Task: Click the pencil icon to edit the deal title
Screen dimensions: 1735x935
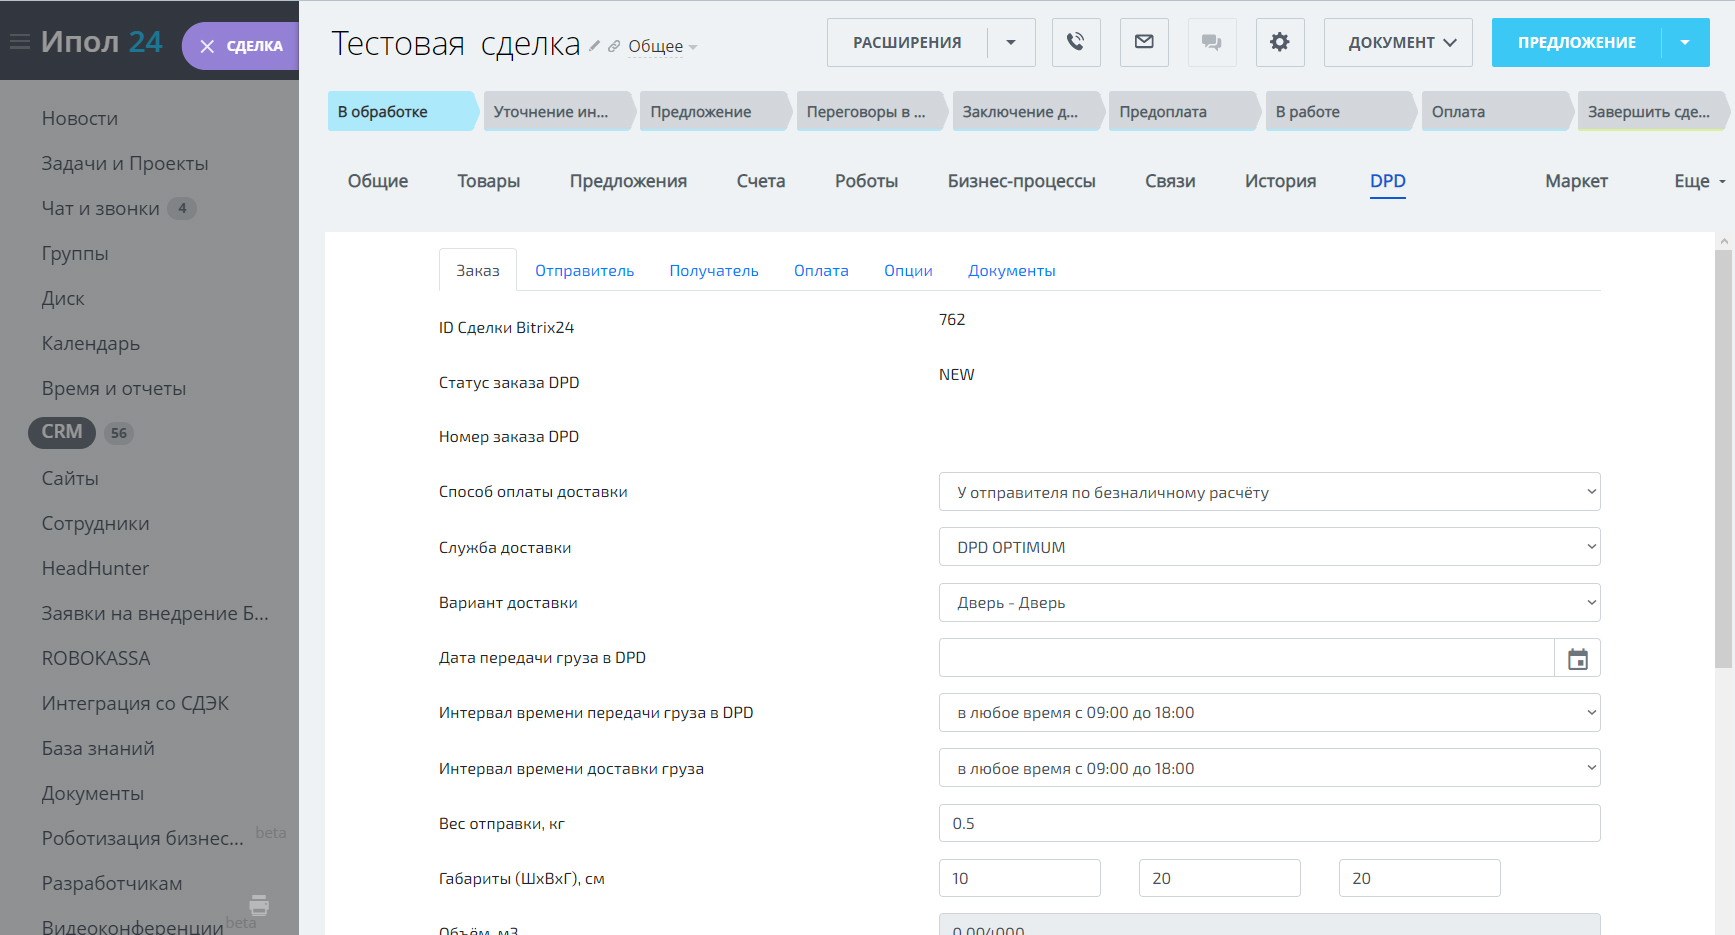Action: tap(594, 46)
